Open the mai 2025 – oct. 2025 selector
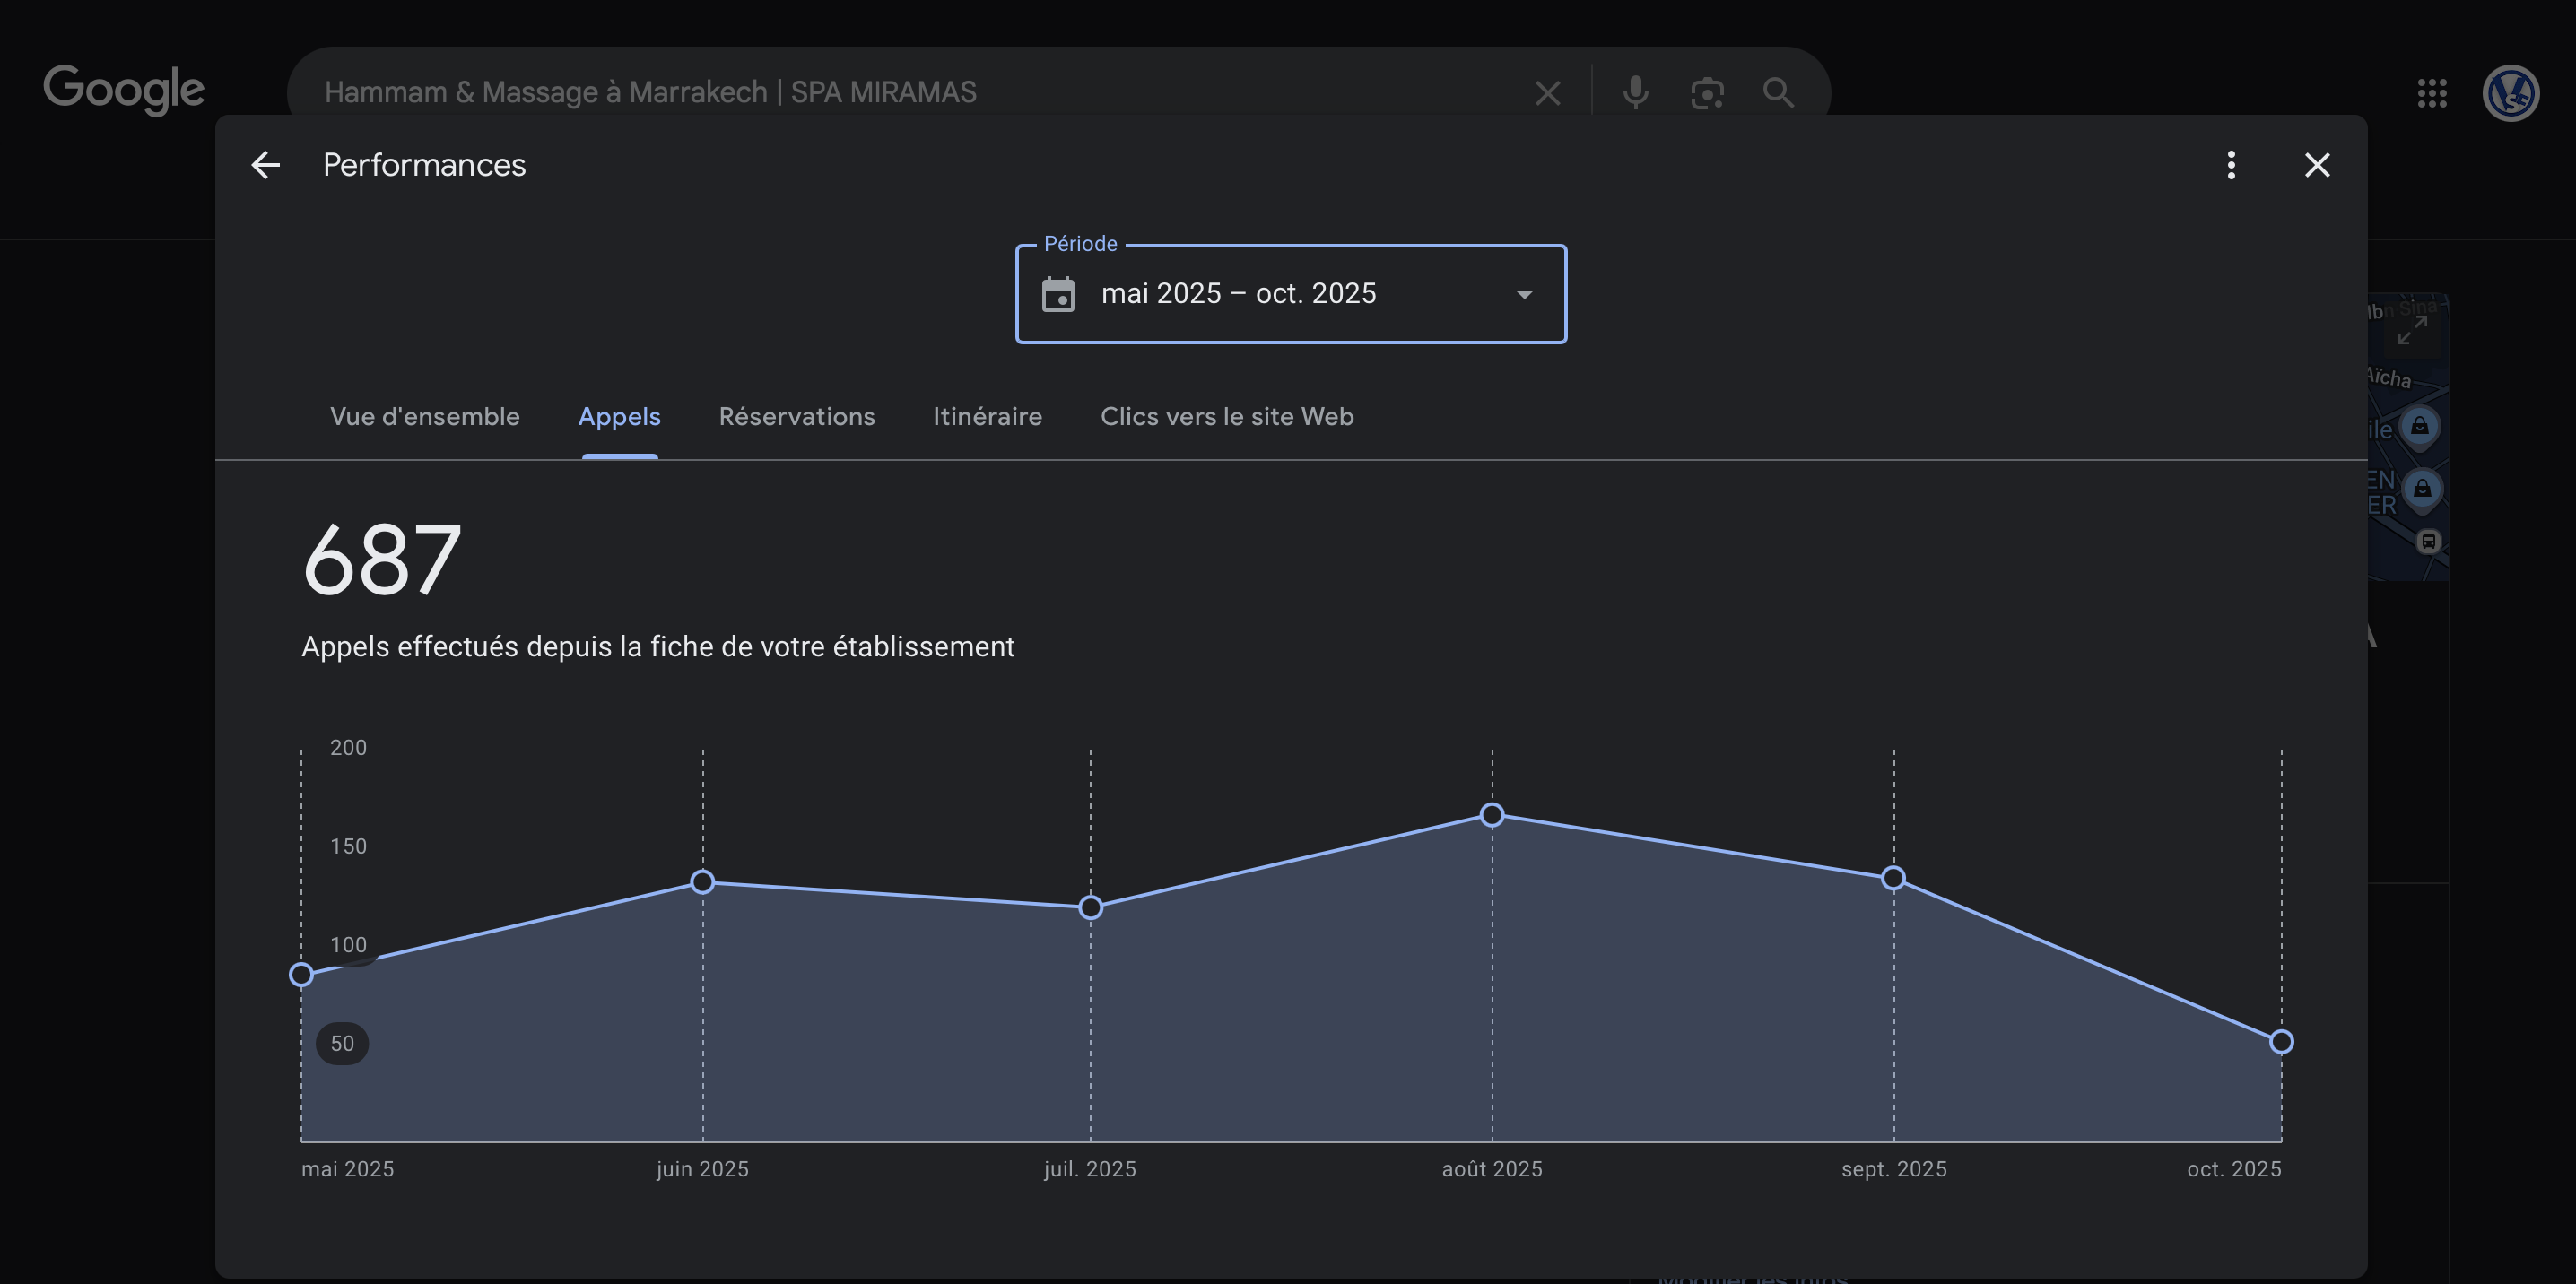Screen dimensions: 2576x1284 1238,294
